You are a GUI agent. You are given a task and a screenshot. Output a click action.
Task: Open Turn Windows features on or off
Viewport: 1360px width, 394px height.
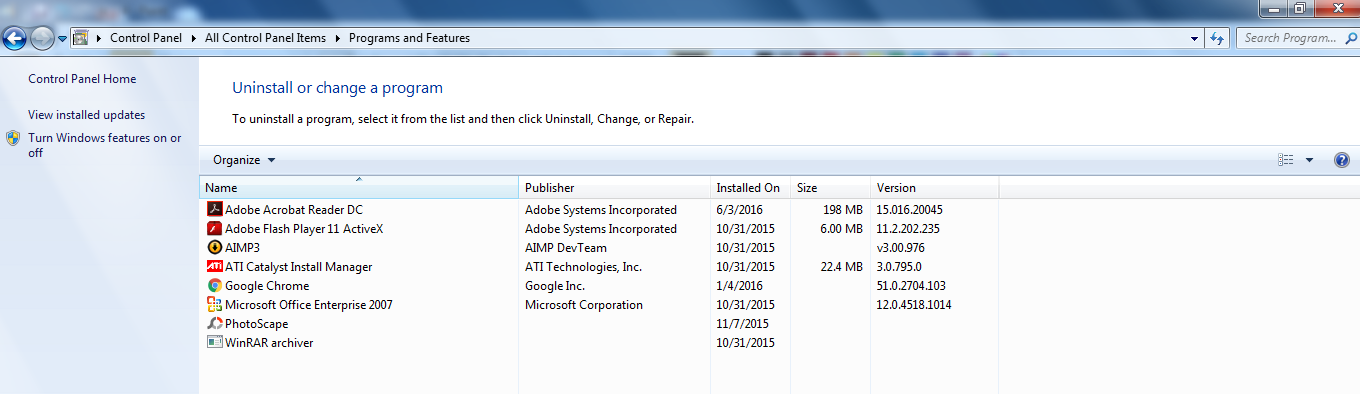(x=105, y=145)
